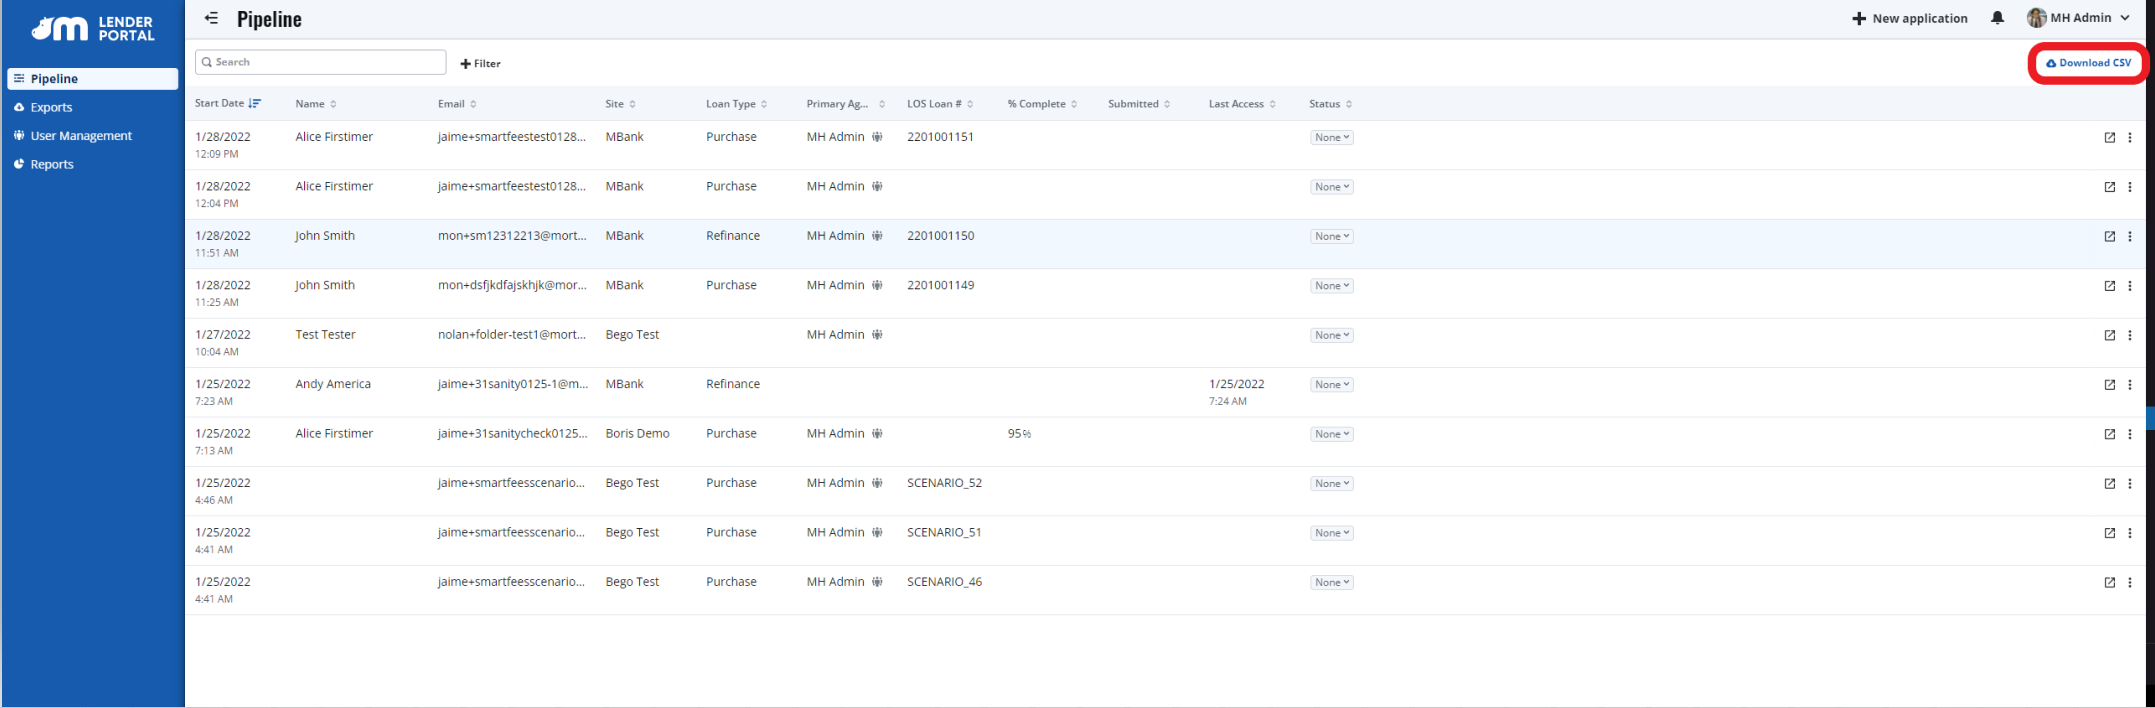Sort by Last Access column
Viewport: 2155px width, 708px height.
(x=1242, y=104)
